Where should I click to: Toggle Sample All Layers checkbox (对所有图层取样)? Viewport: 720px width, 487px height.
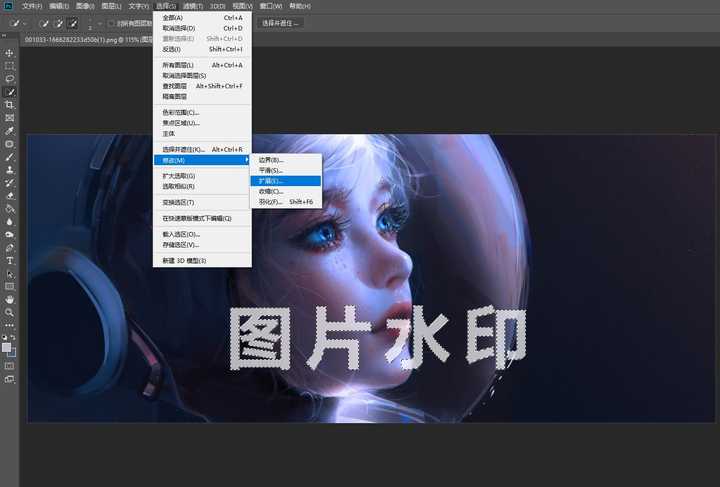click(x=111, y=23)
